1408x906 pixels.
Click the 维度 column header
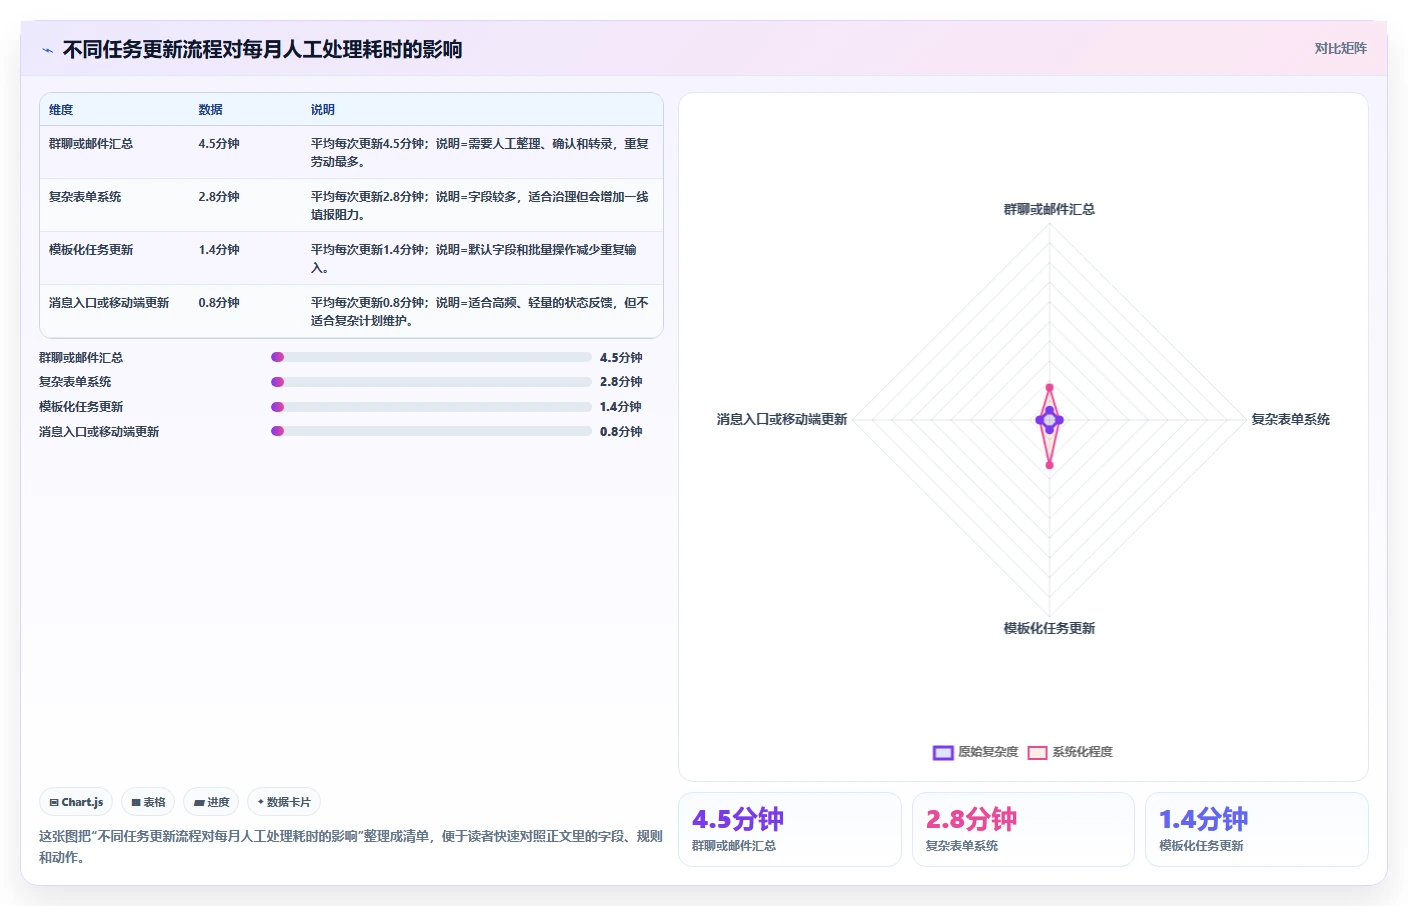coord(61,110)
